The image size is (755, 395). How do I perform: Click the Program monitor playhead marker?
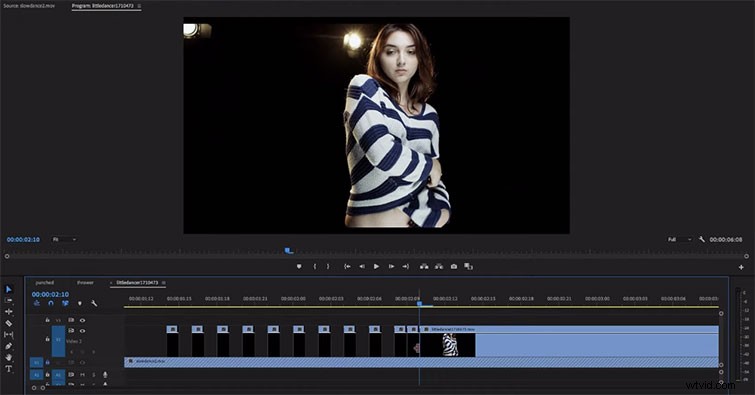pyautogui.click(x=288, y=250)
